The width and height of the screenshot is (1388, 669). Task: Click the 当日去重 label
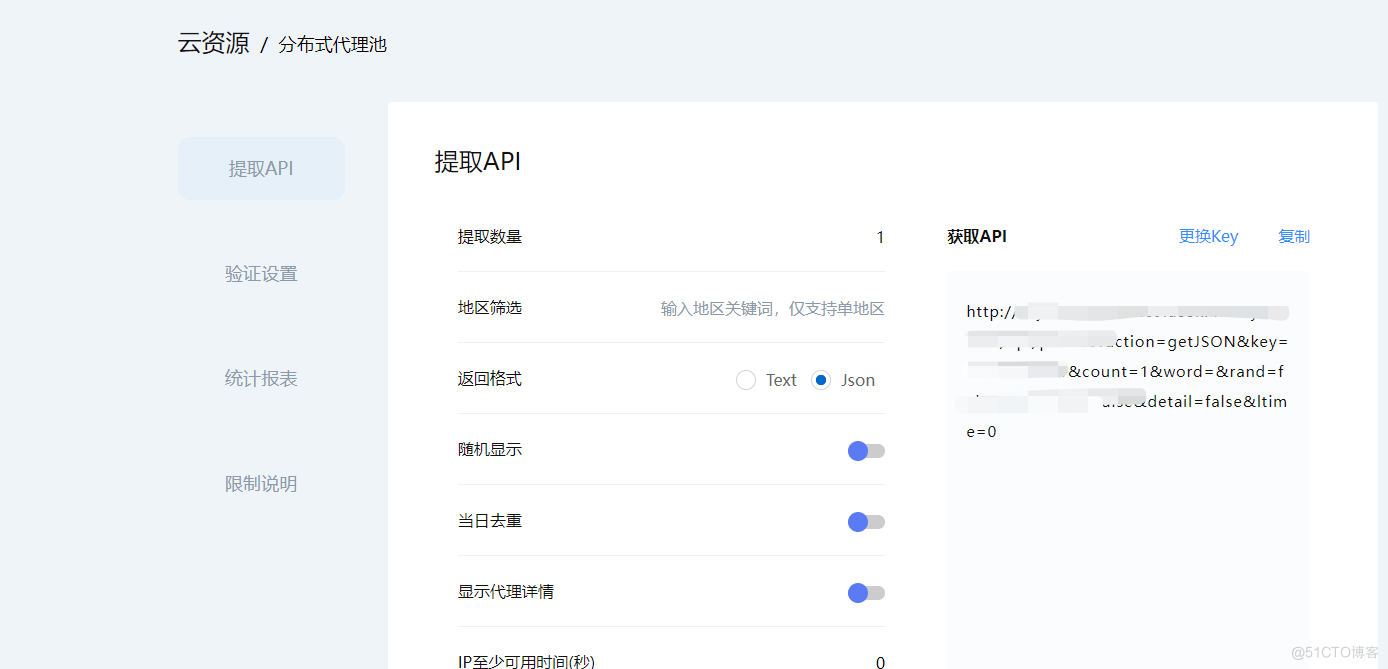coord(490,521)
